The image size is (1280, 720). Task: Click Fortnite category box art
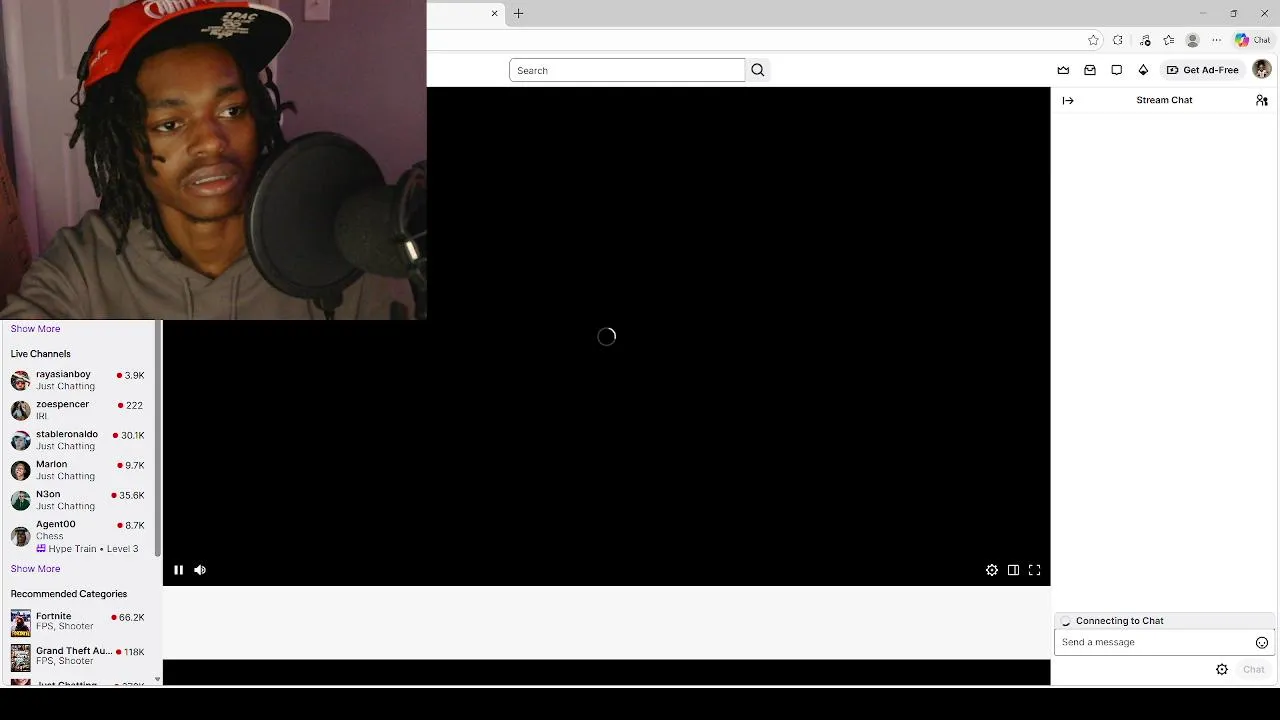tap(21, 623)
